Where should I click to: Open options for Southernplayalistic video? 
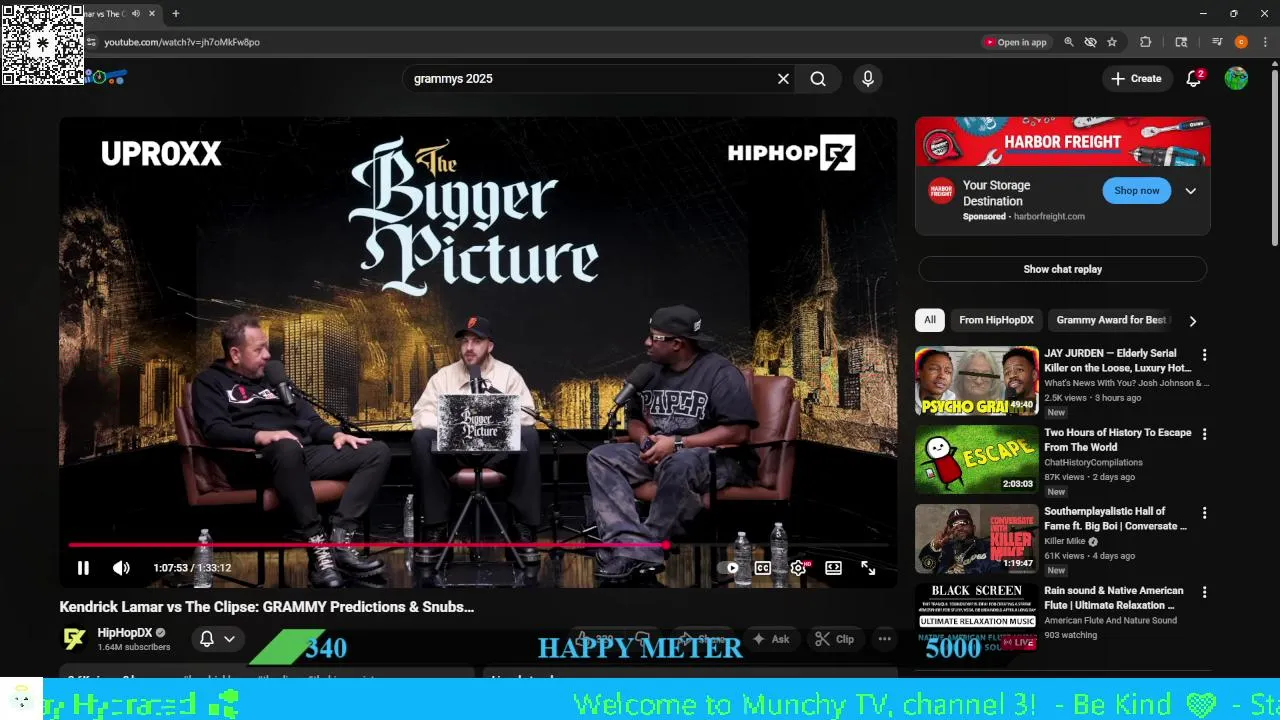click(x=1204, y=513)
